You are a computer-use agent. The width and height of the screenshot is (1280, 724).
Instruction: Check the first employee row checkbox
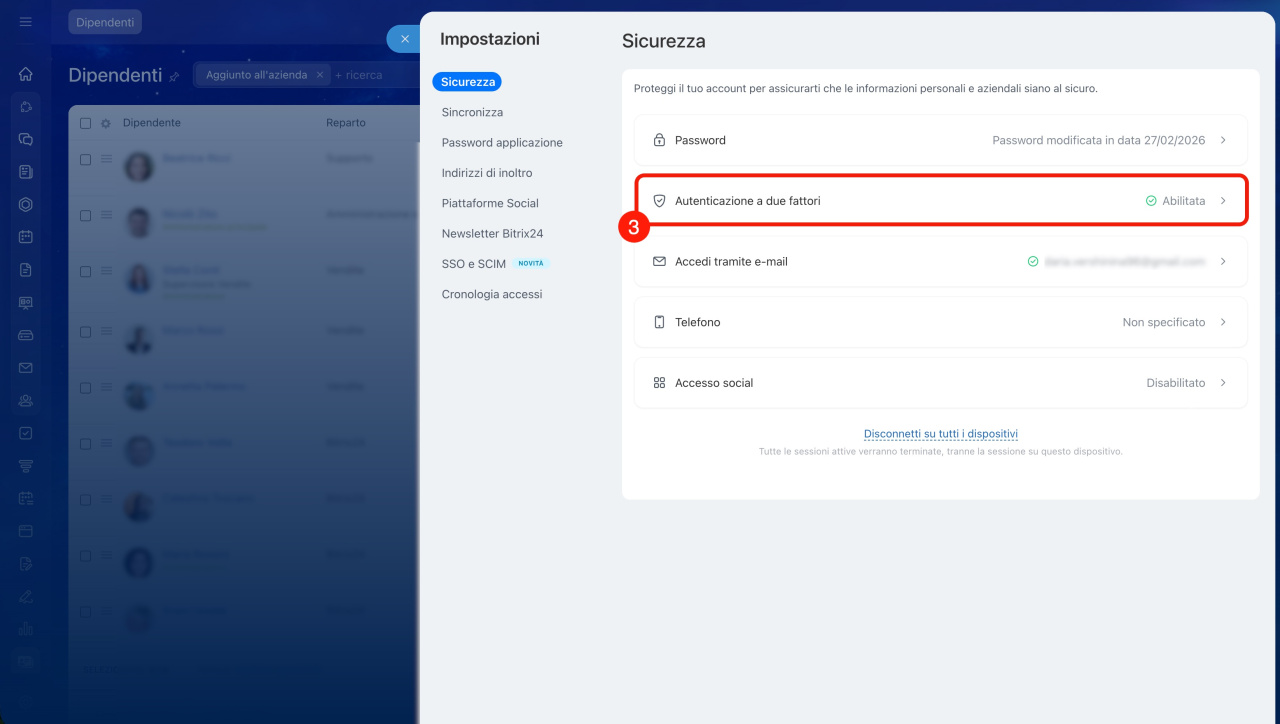point(85,160)
